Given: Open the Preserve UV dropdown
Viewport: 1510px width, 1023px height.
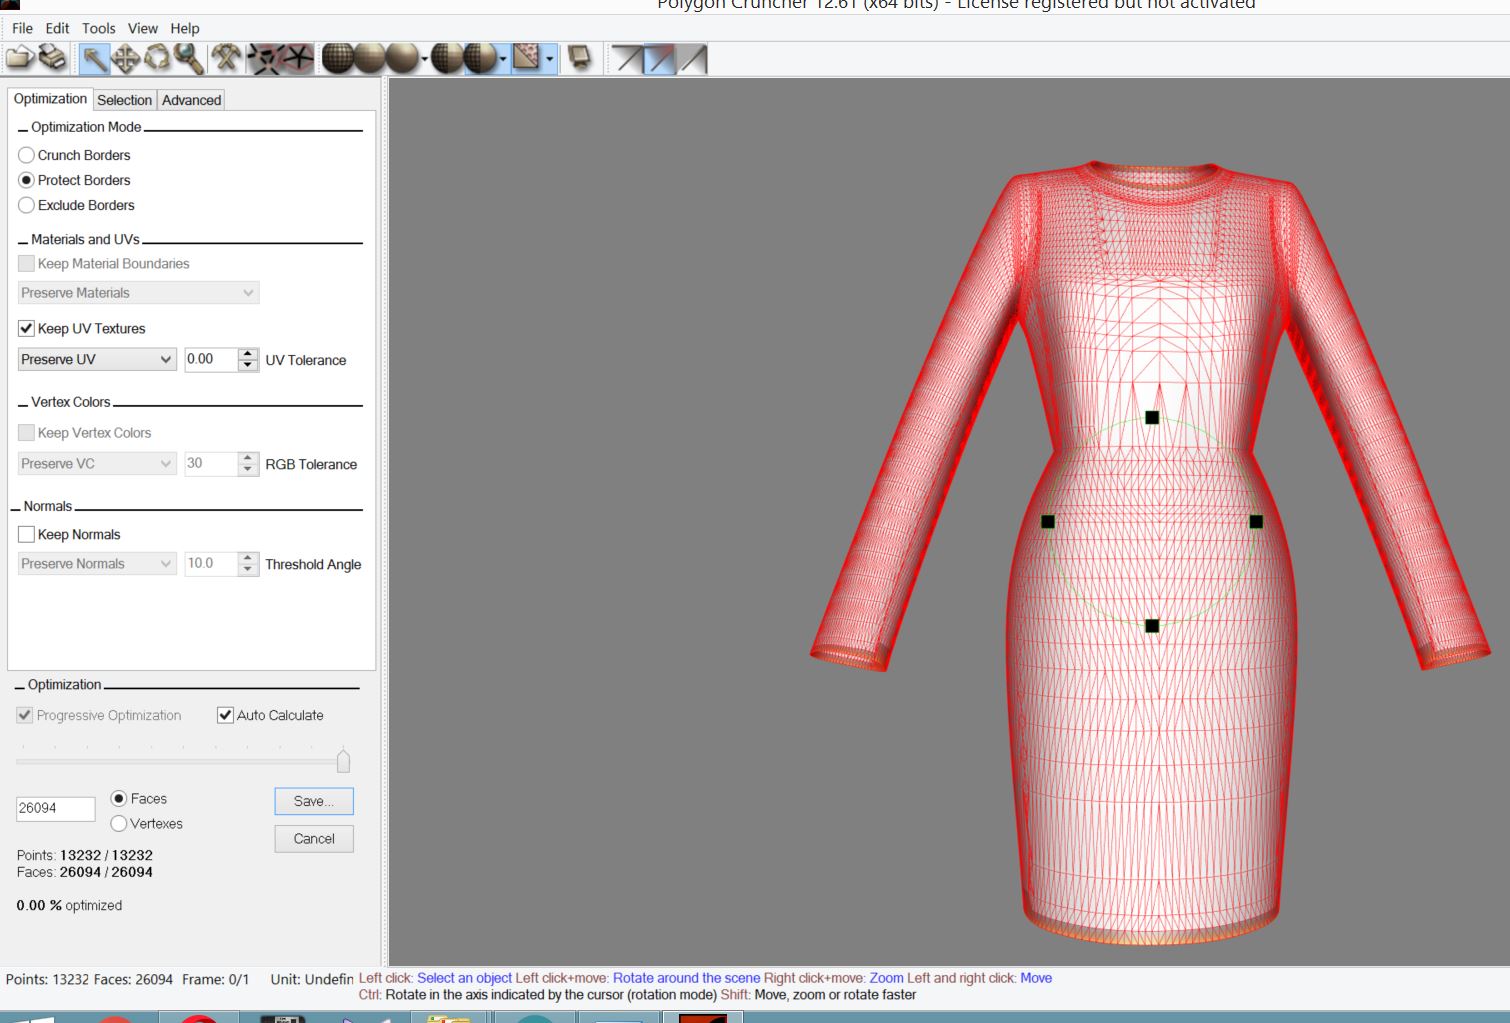Looking at the screenshot, I should click(97, 359).
